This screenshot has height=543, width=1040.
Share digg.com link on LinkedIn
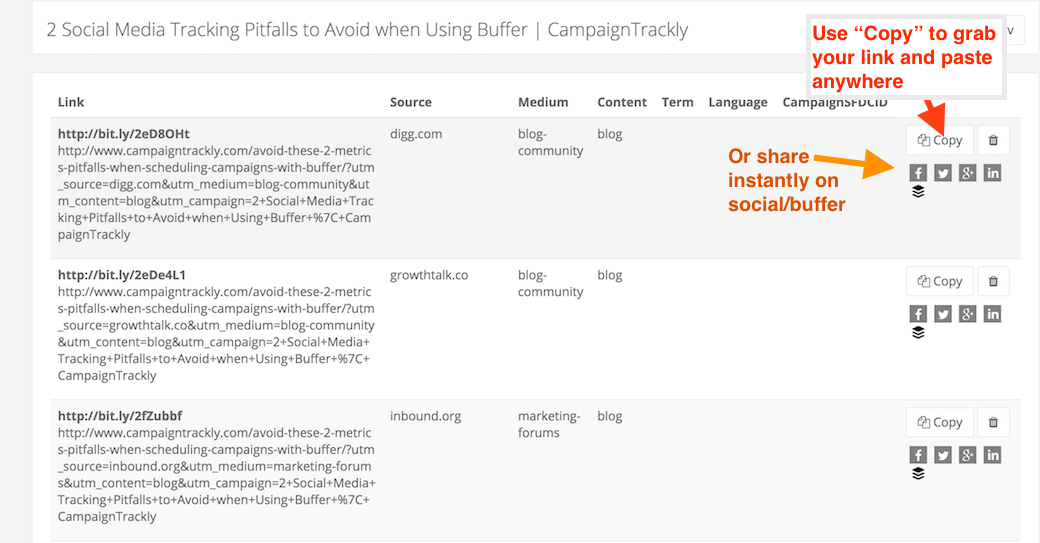[x=992, y=173]
